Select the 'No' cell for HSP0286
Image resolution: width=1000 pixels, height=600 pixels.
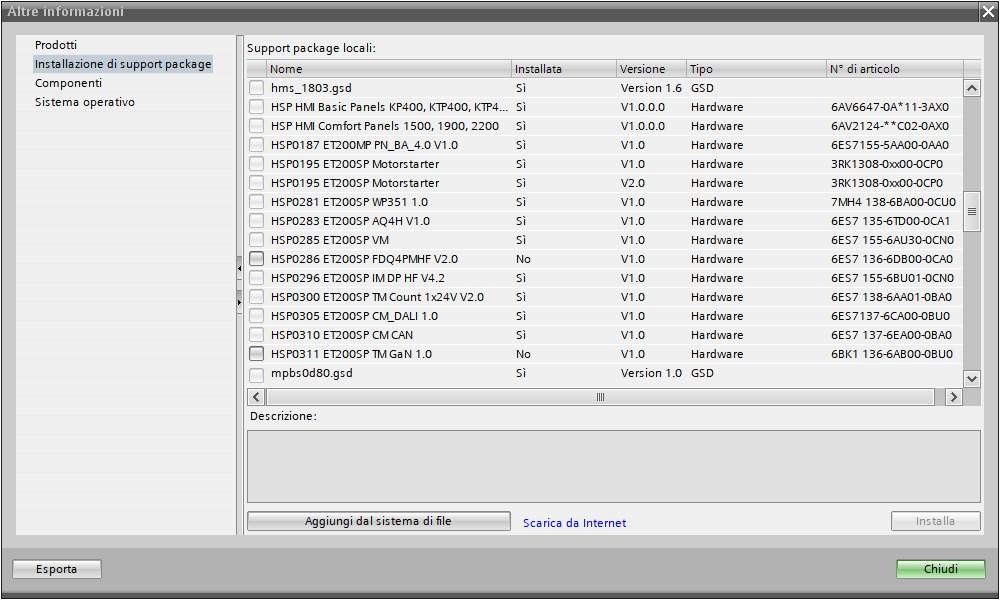pos(523,259)
